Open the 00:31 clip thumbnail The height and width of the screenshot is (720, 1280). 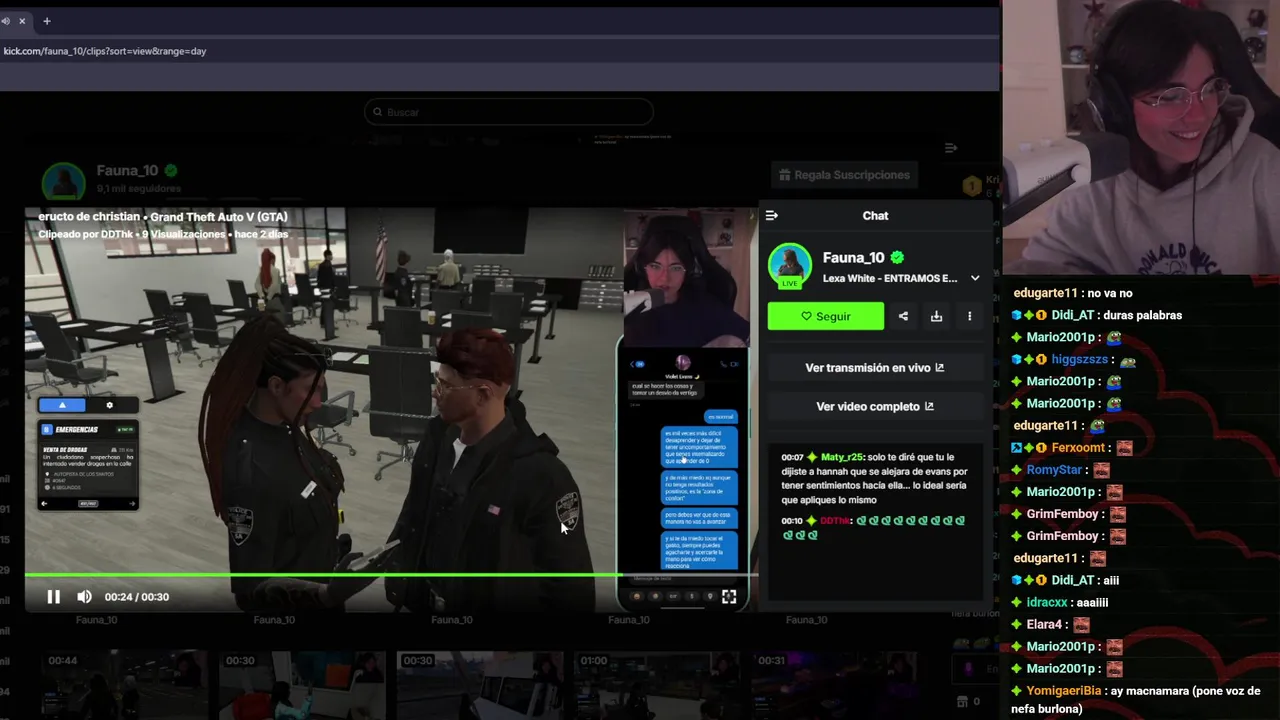[x=835, y=685]
